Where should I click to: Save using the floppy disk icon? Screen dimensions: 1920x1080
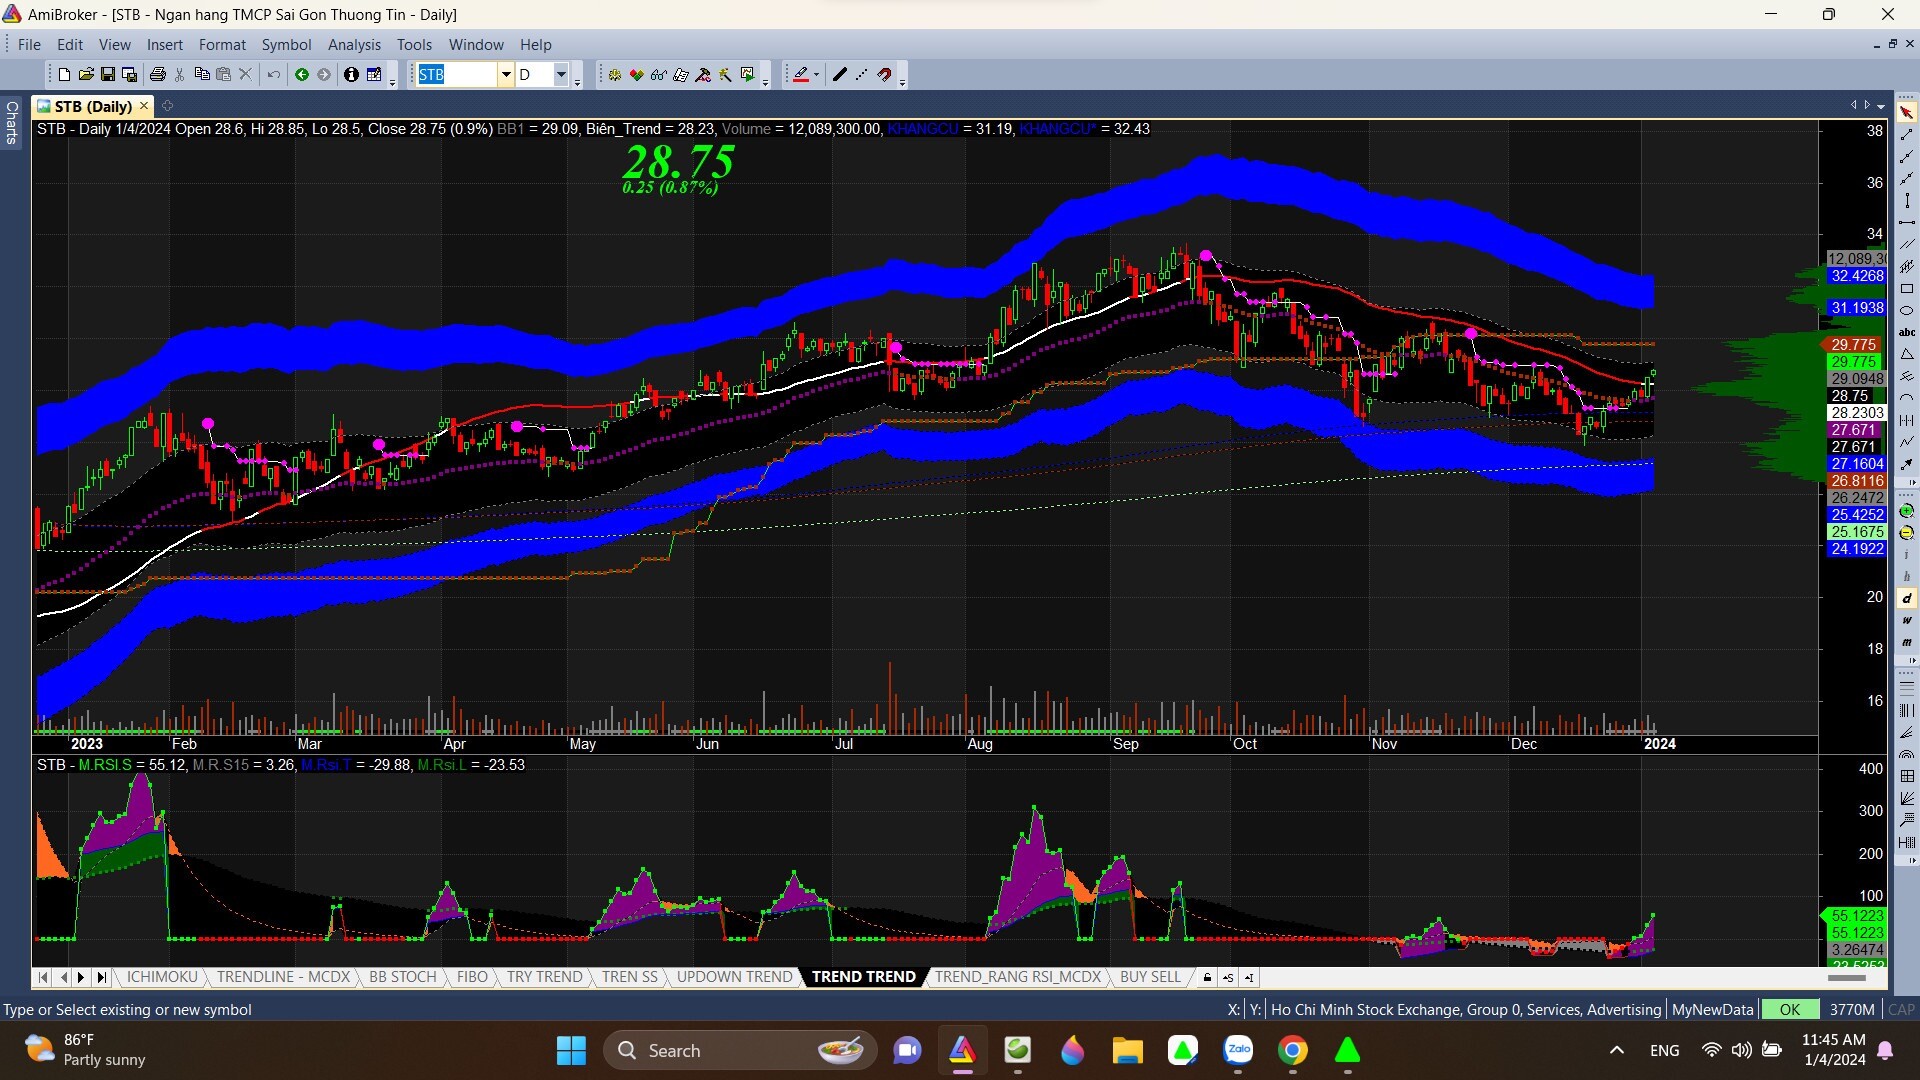(108, 75)
